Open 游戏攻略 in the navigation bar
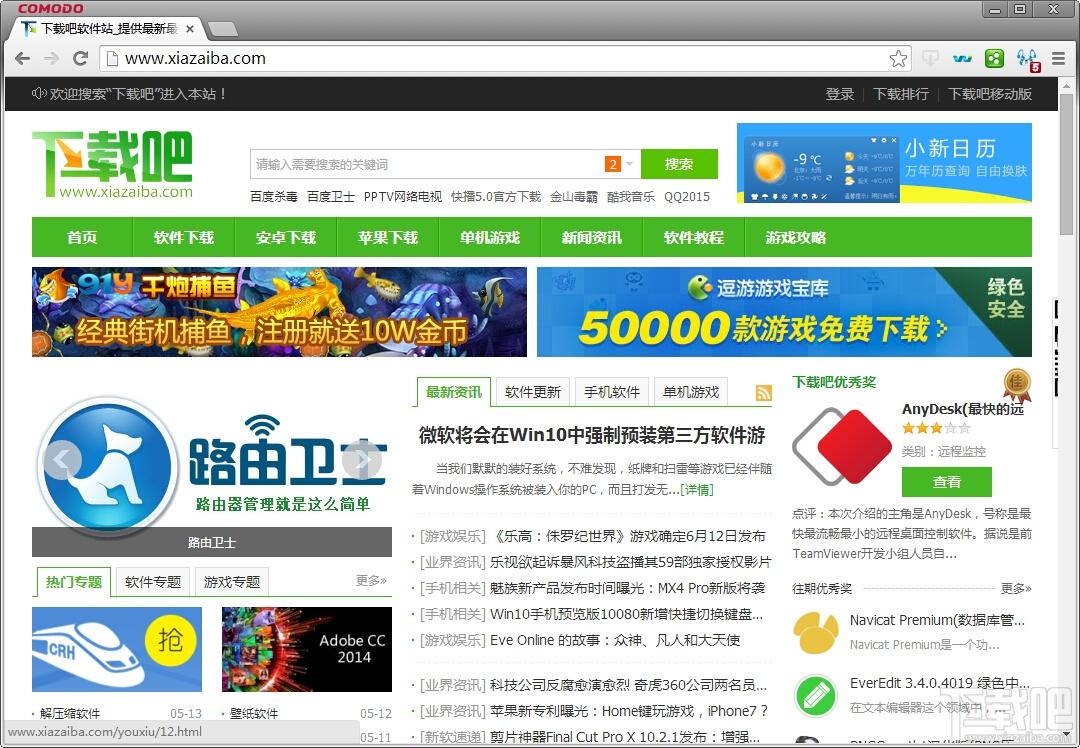This screenshot has width=1080, height=748. (796, 238)
